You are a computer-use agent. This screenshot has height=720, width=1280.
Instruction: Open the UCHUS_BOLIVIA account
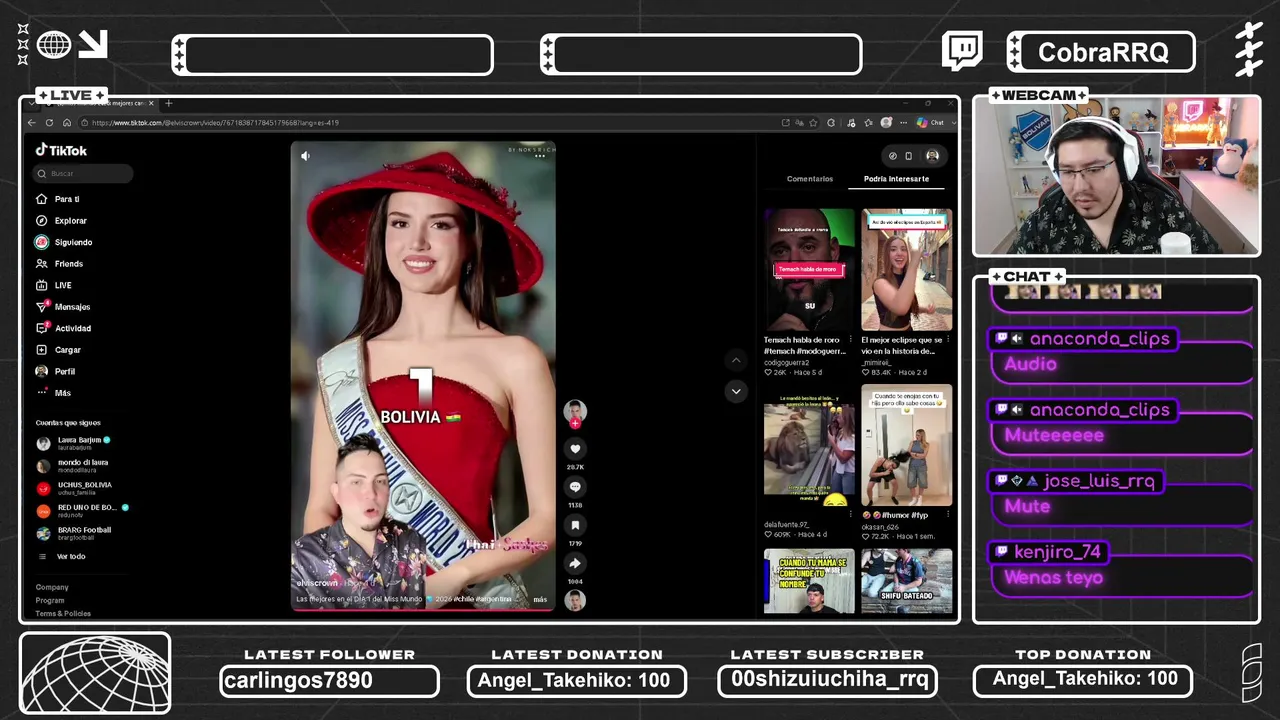(x=74, y=488)
